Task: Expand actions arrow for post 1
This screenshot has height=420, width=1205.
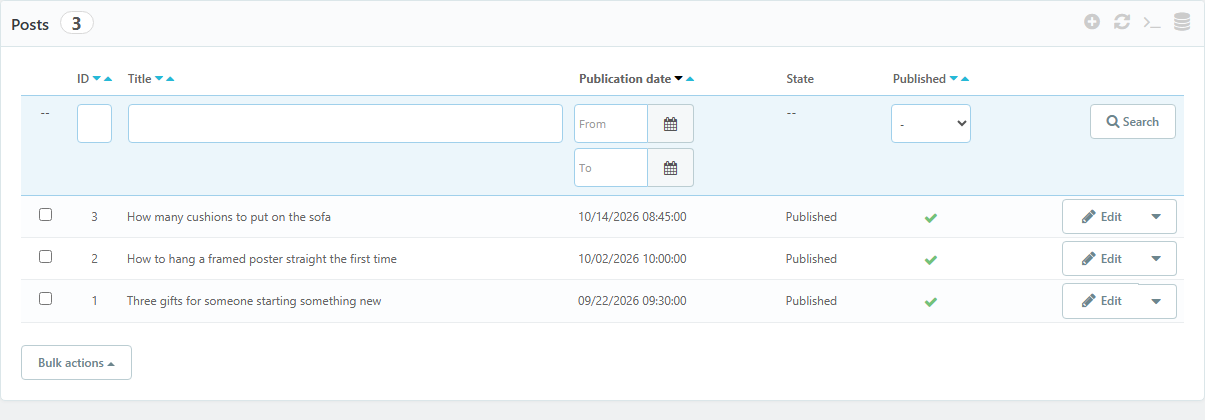Action: 1157,301
